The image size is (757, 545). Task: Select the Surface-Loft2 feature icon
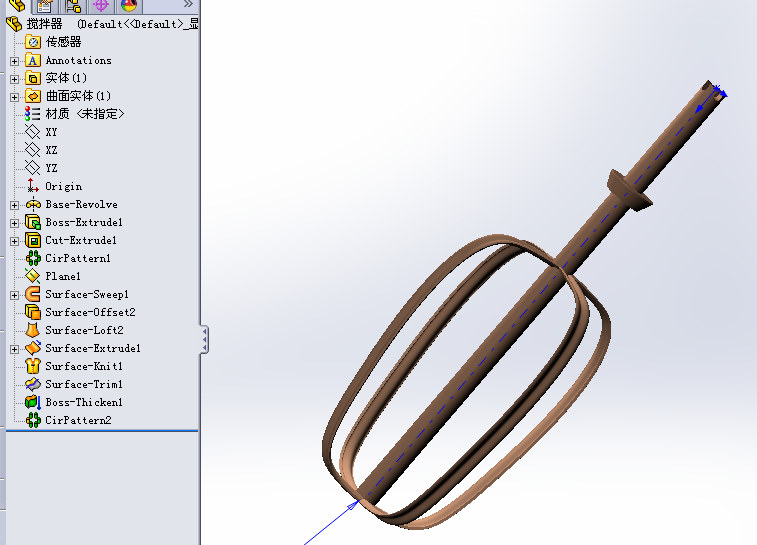pos(33,330)
